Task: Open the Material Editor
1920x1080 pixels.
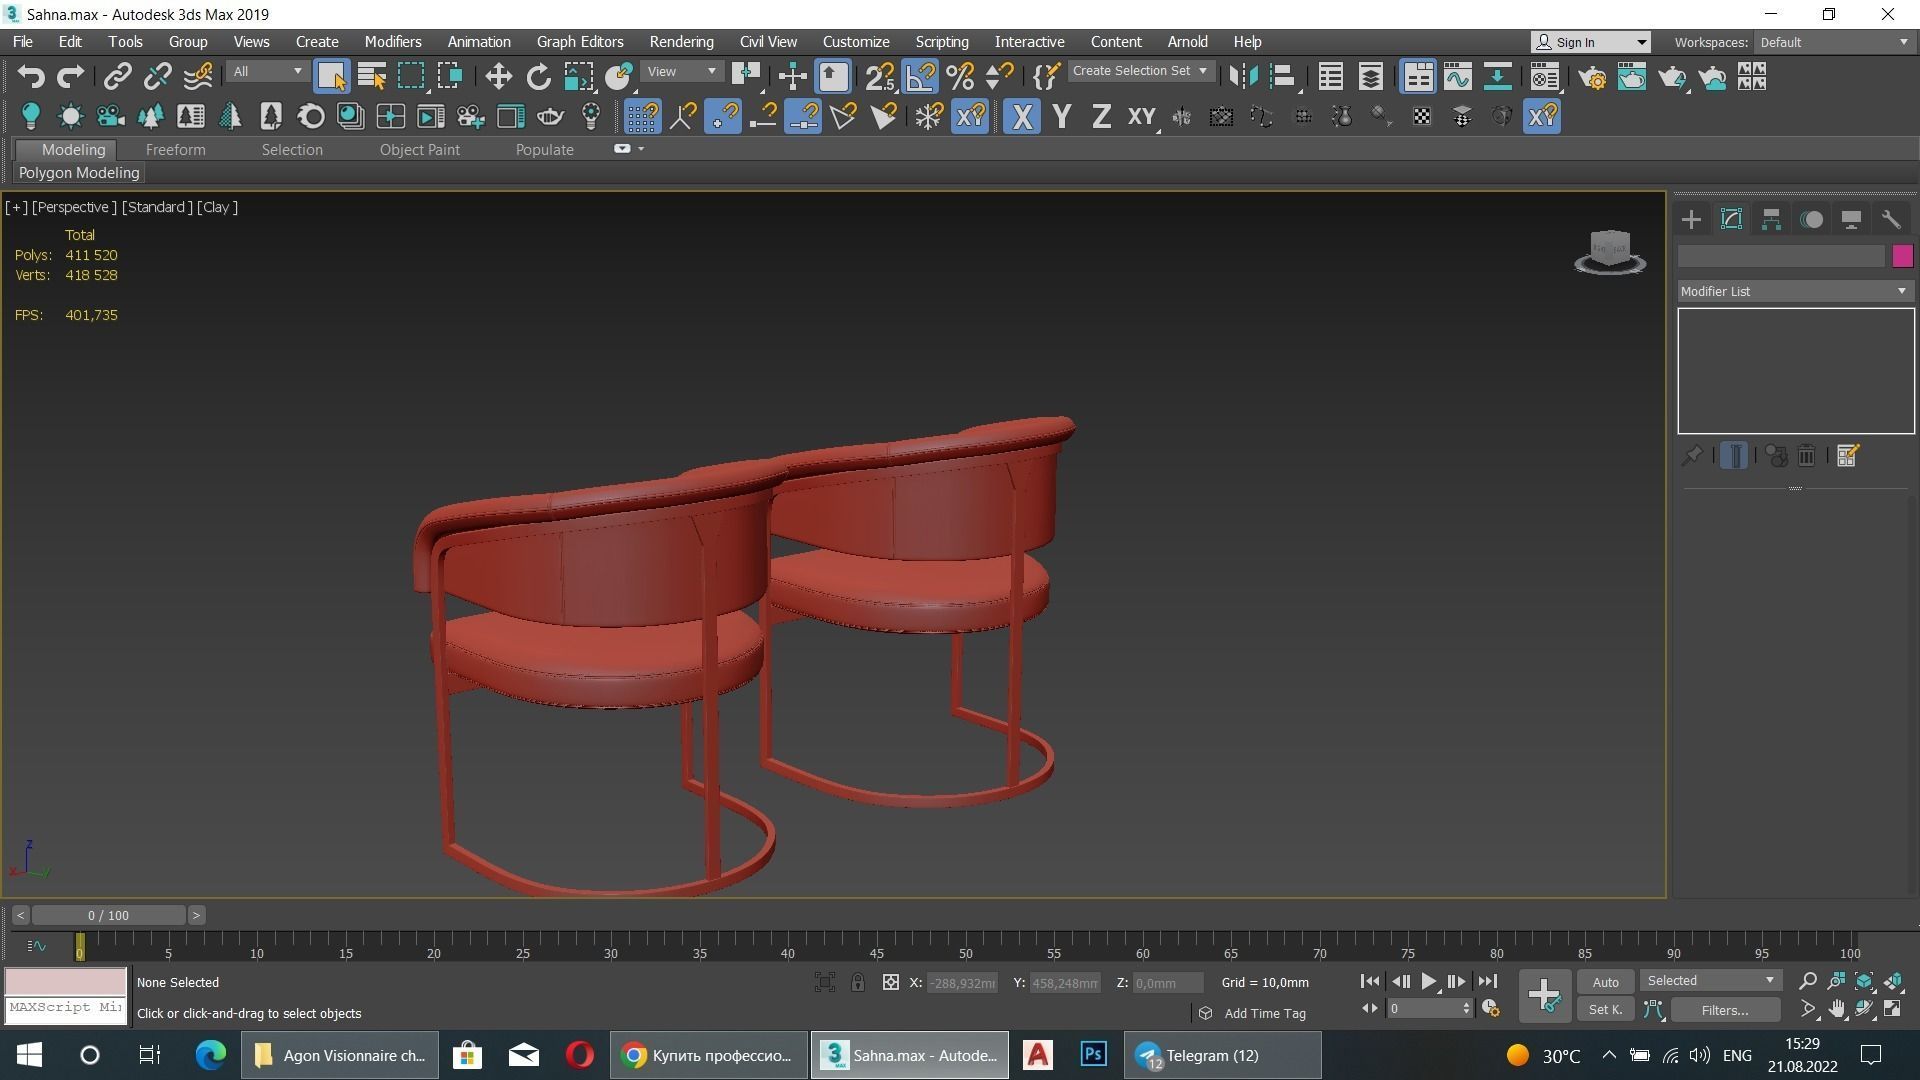Action: tap(1544, 77)
